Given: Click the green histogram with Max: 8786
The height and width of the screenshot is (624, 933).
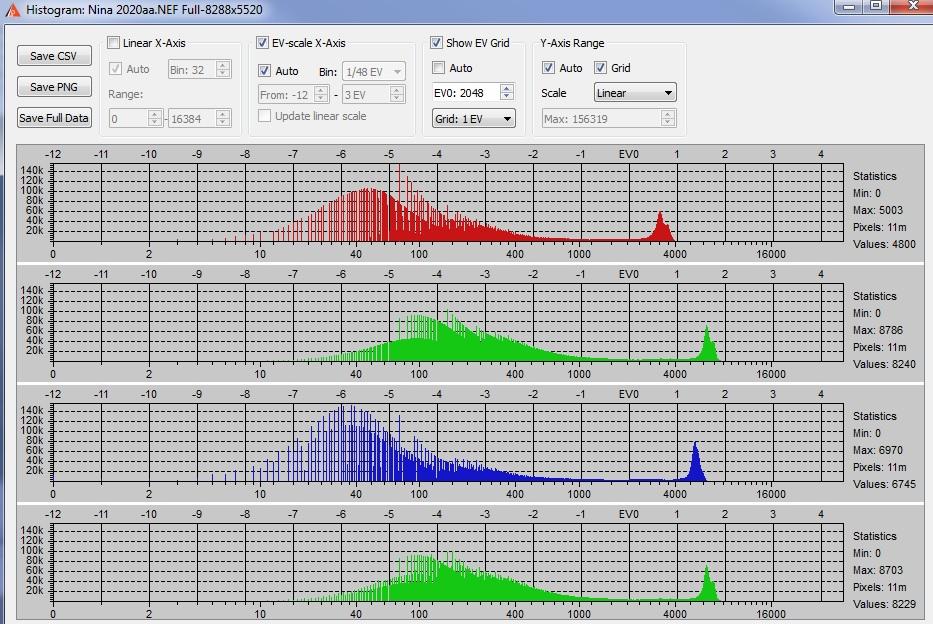Looking at the screenshot, I should coord(448,323).
